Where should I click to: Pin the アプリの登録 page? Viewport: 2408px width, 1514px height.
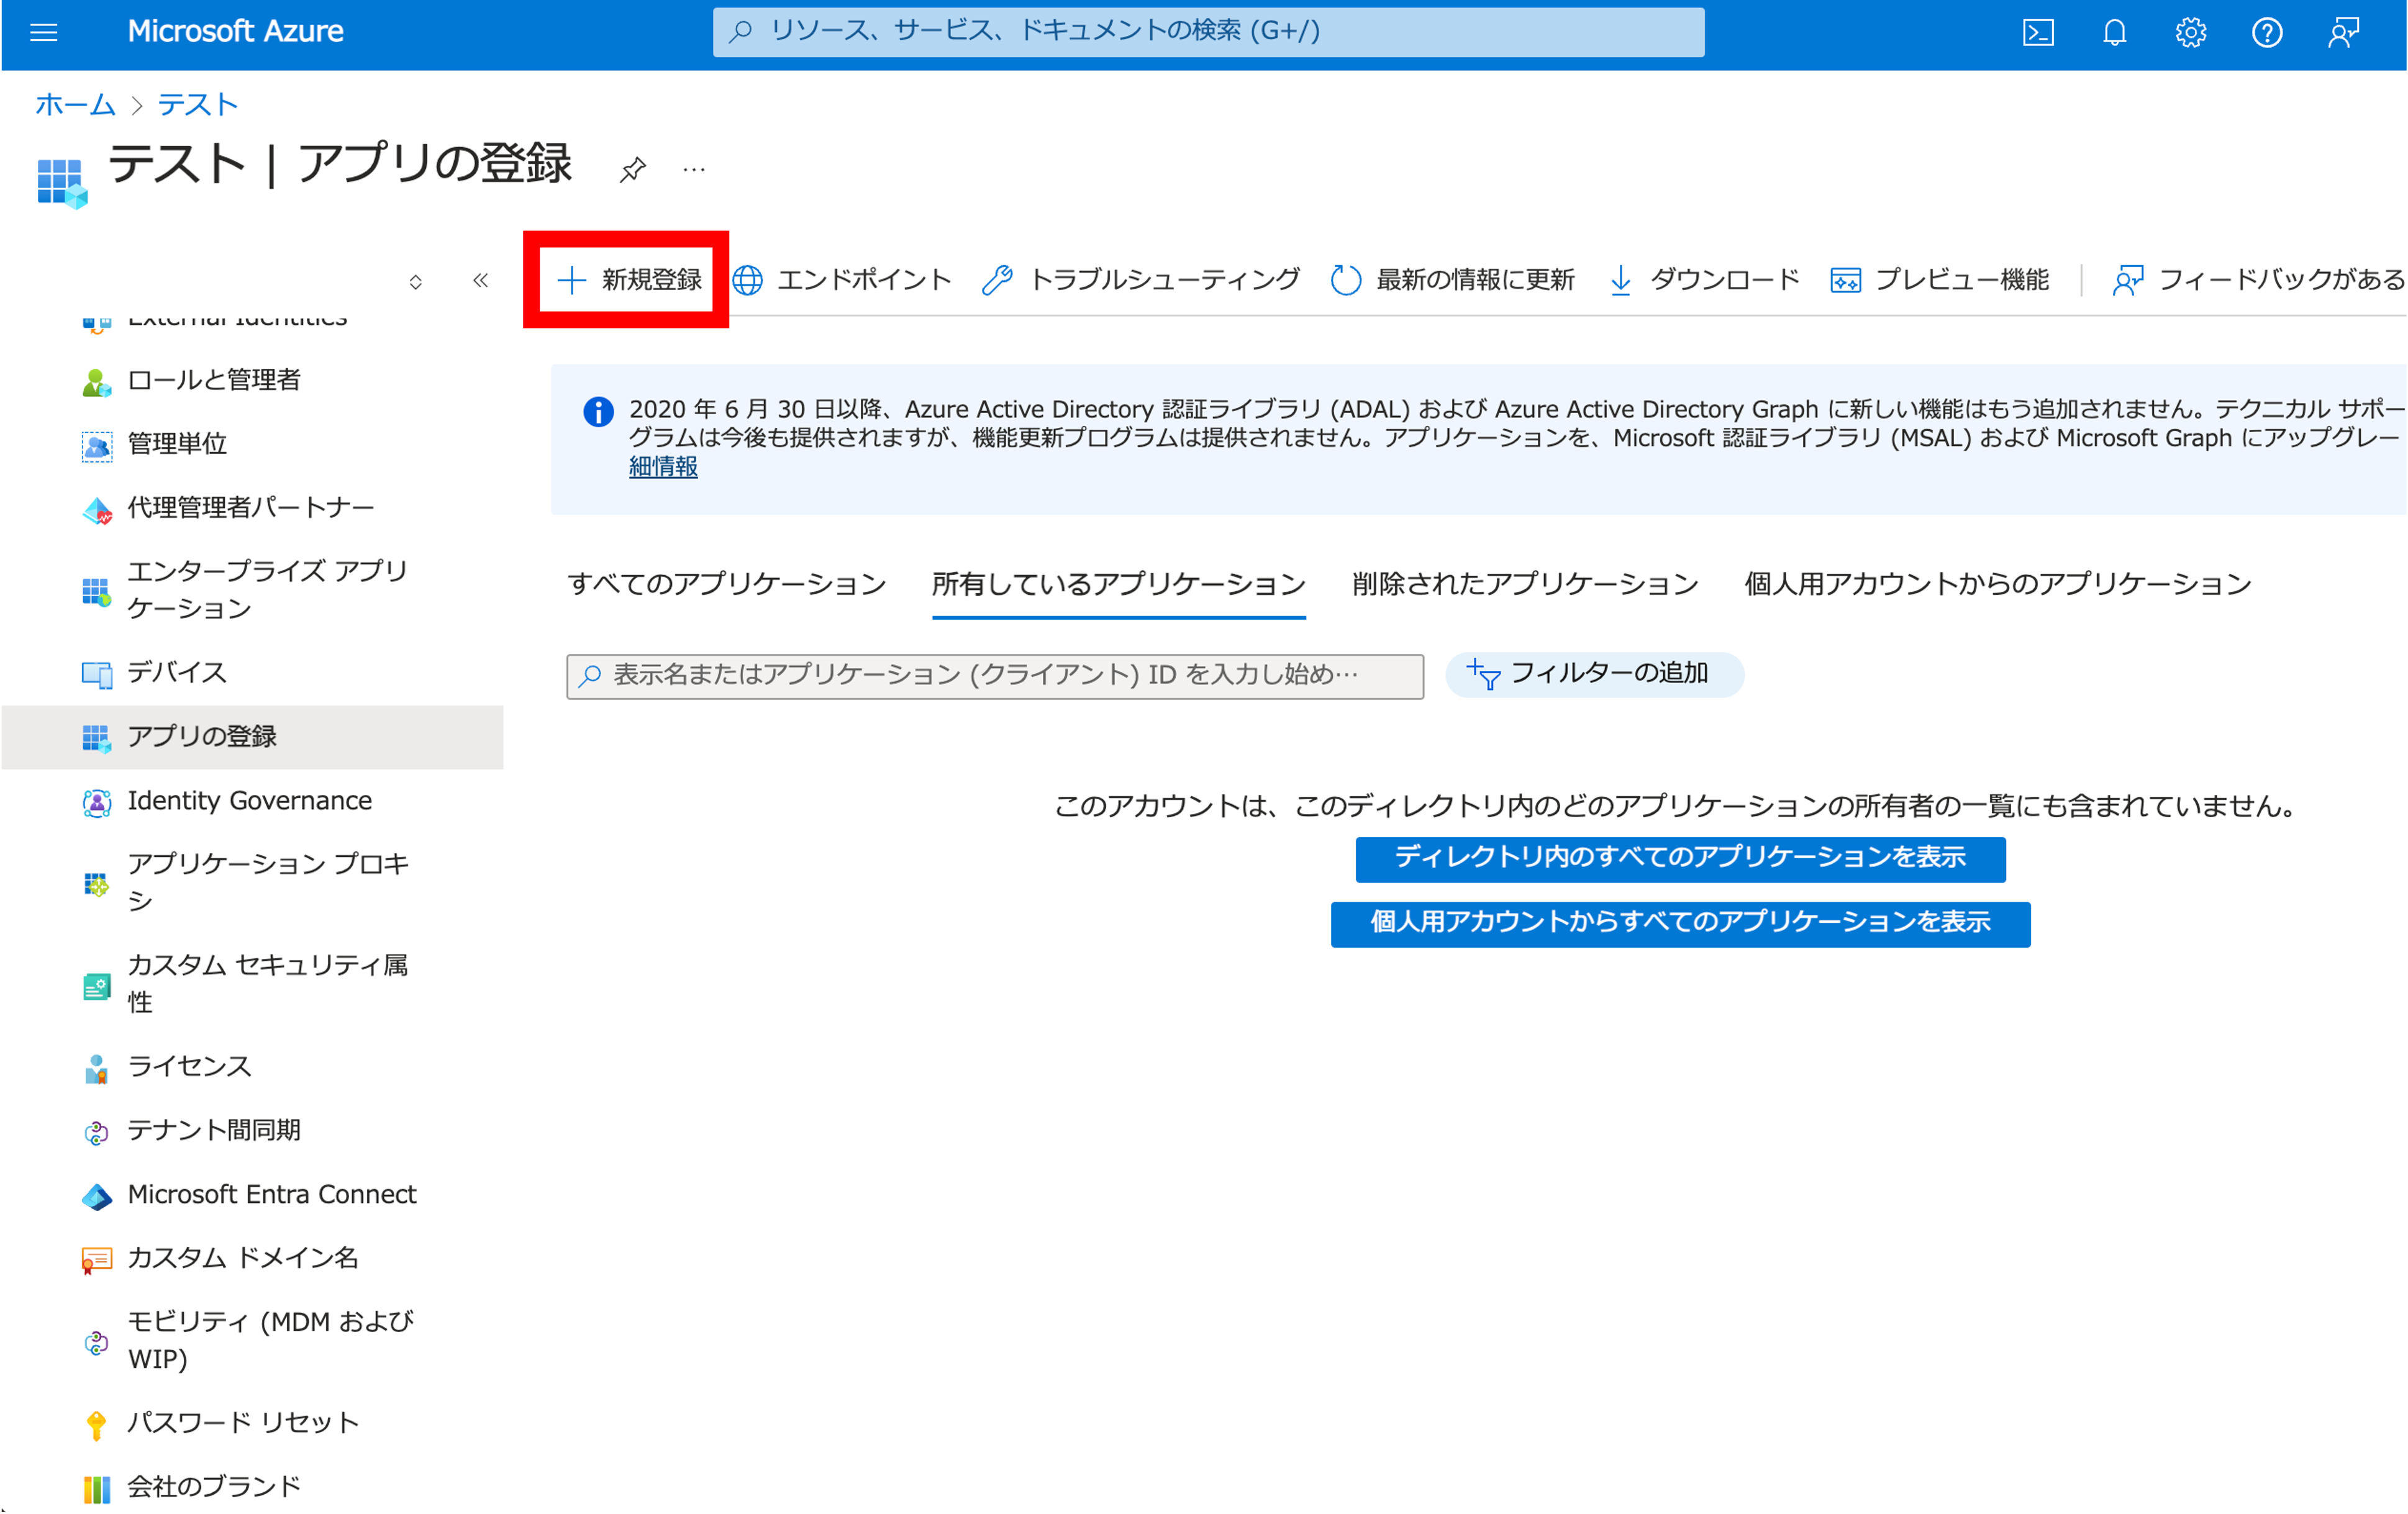632,169
